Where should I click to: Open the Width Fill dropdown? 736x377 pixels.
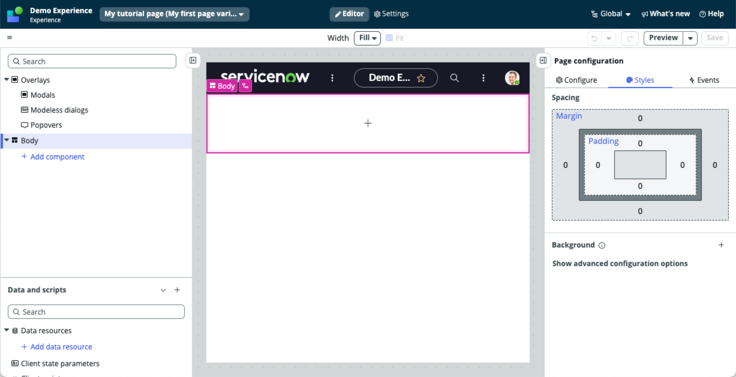point(367,38)
